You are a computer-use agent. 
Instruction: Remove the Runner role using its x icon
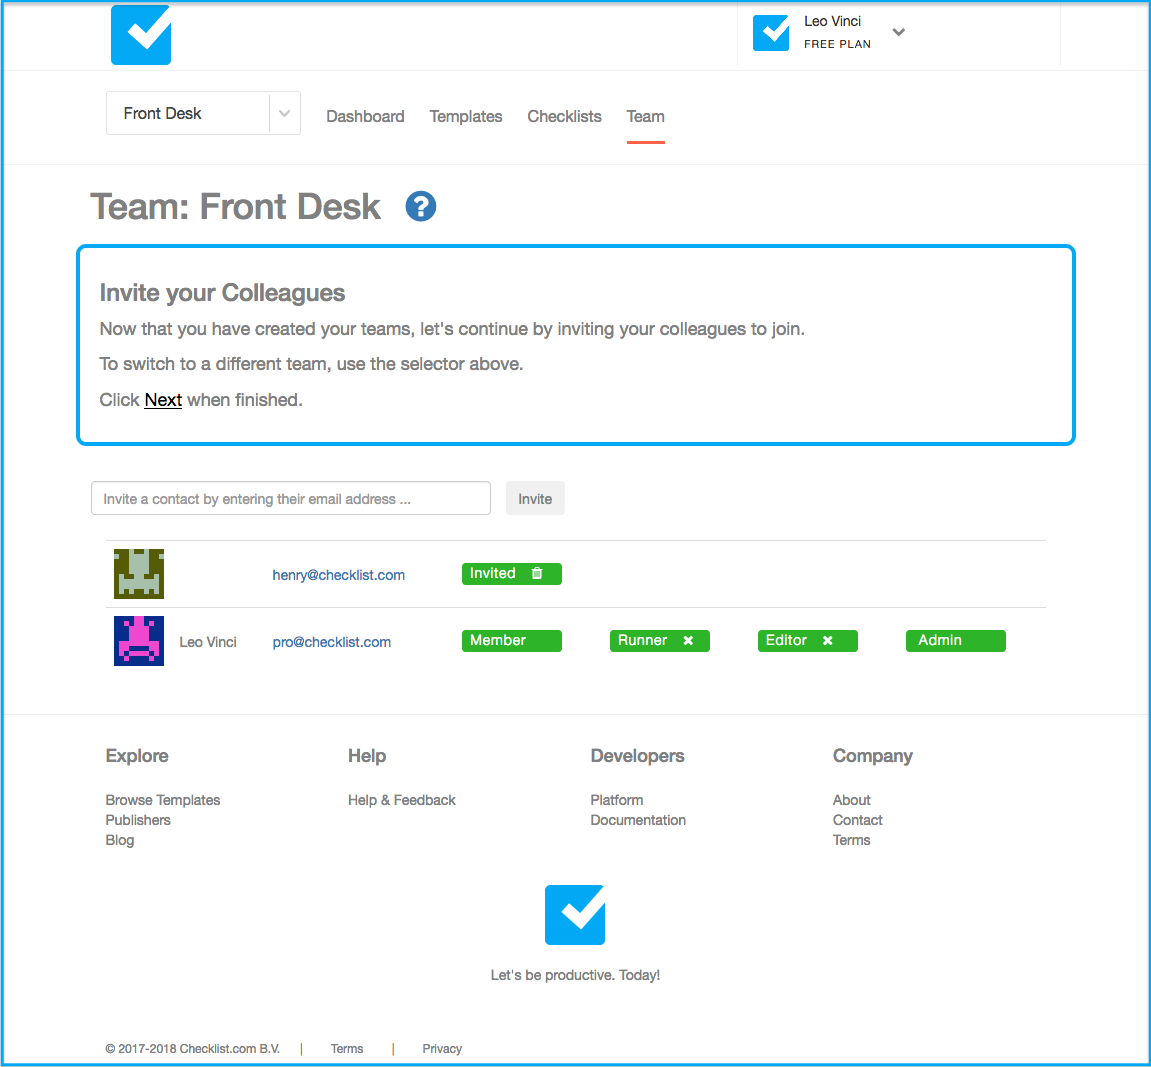688,641
